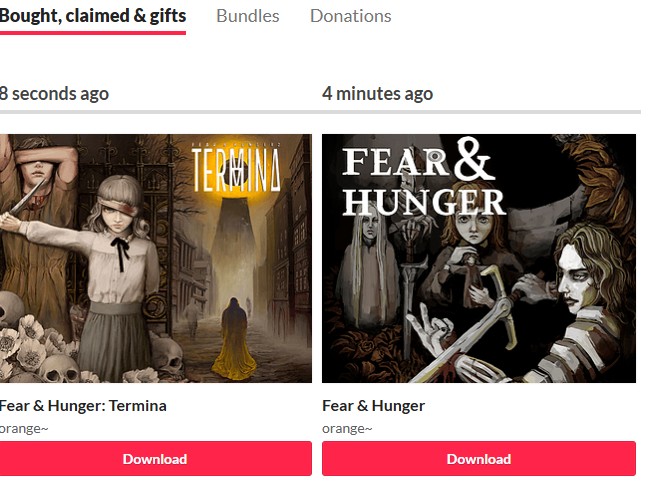
Task: Download Fear & Hunger: Termina
Action: [x=156, y=459]
